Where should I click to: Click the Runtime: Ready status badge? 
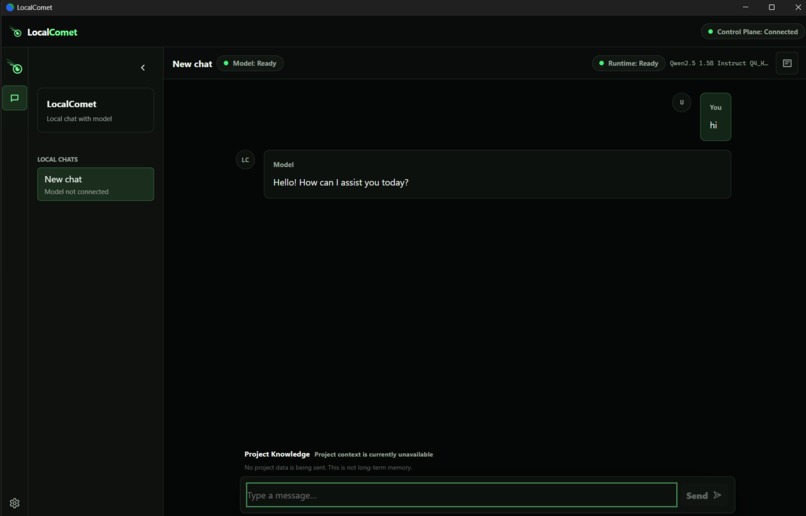(629, 63)
